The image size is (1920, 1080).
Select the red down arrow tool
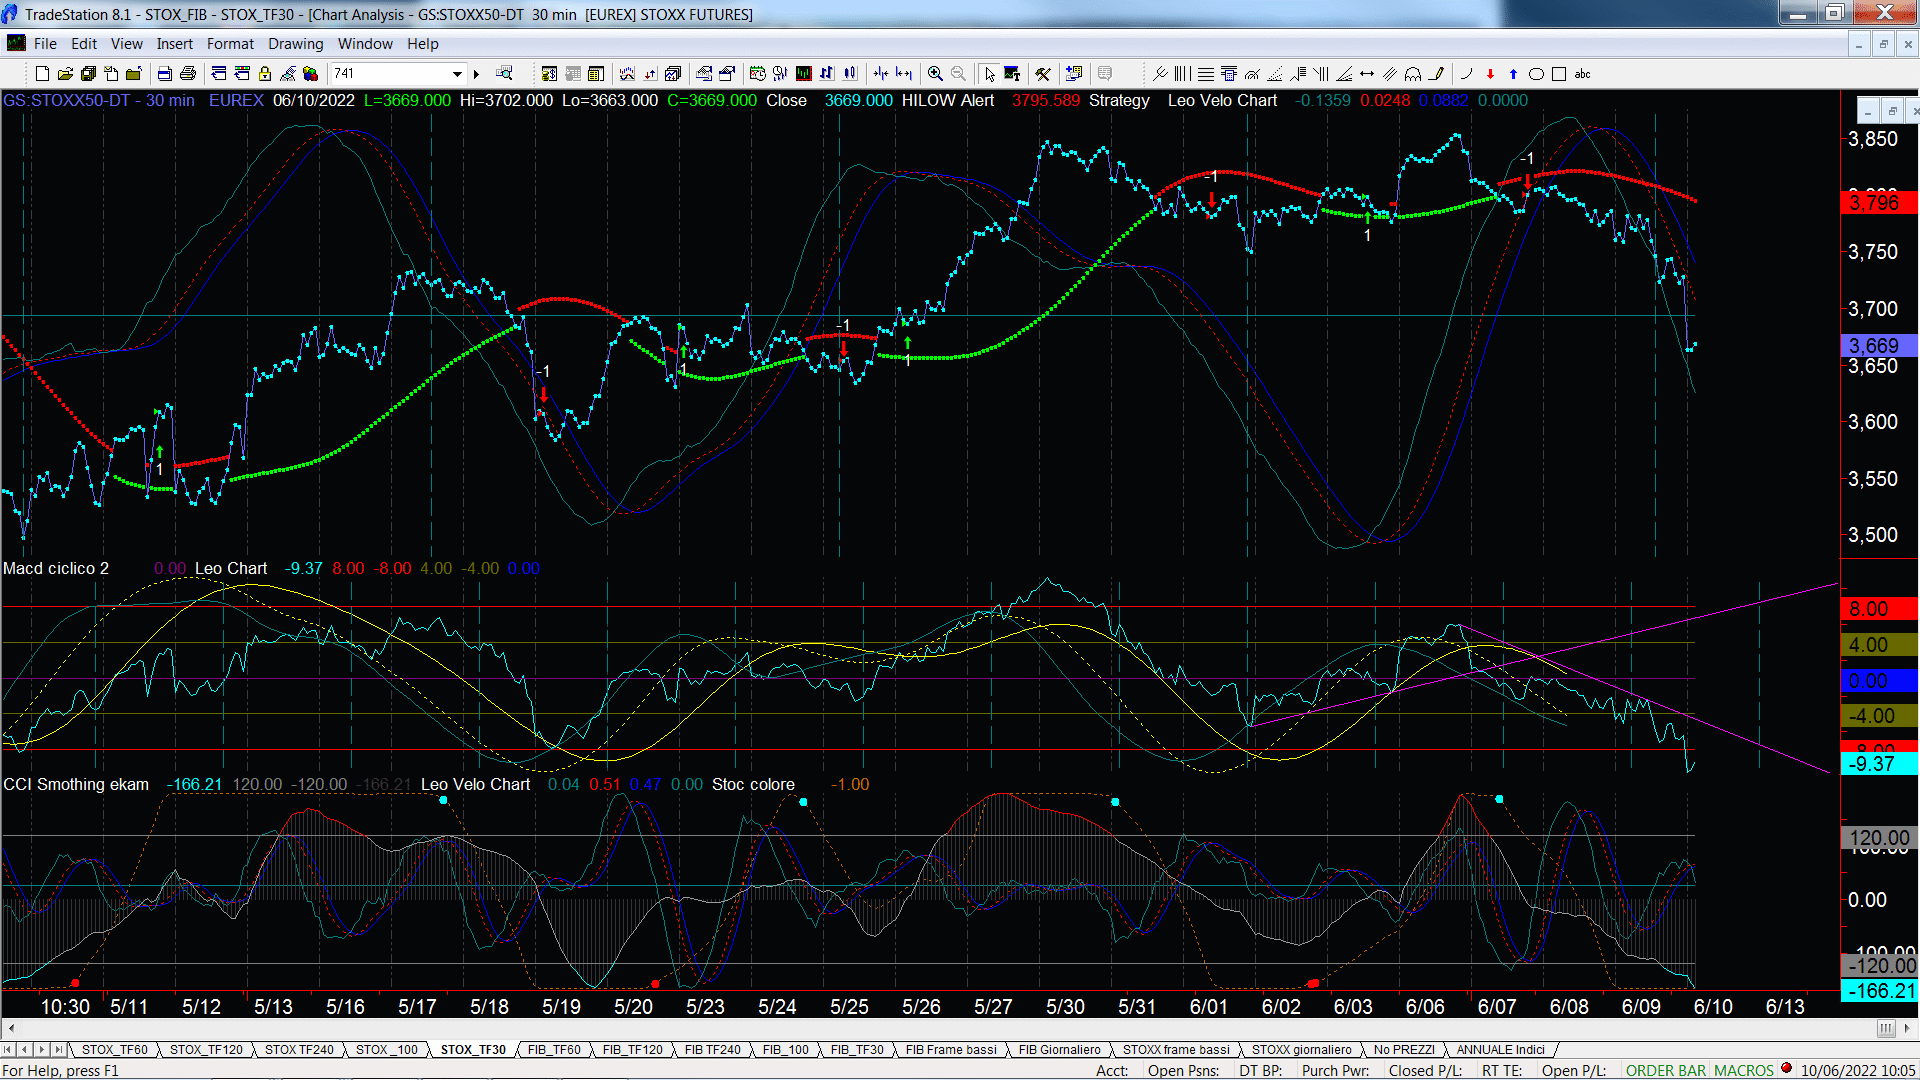1490,74
